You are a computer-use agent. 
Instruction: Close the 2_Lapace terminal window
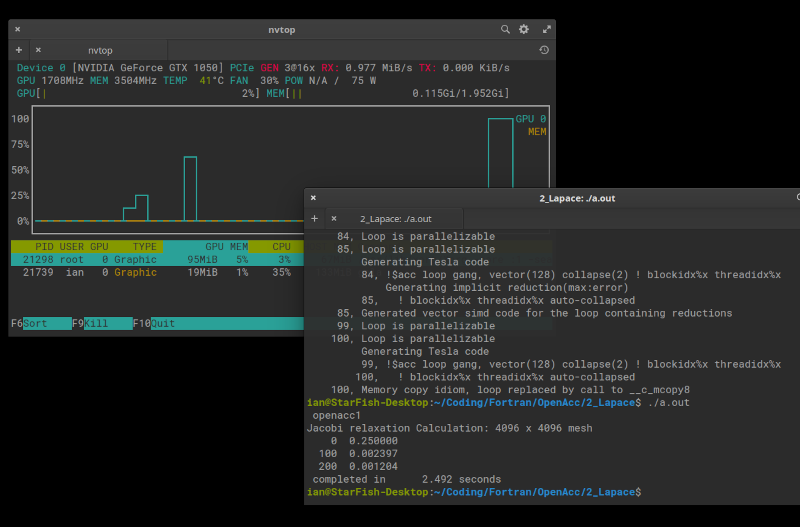[x=313, y=198]
